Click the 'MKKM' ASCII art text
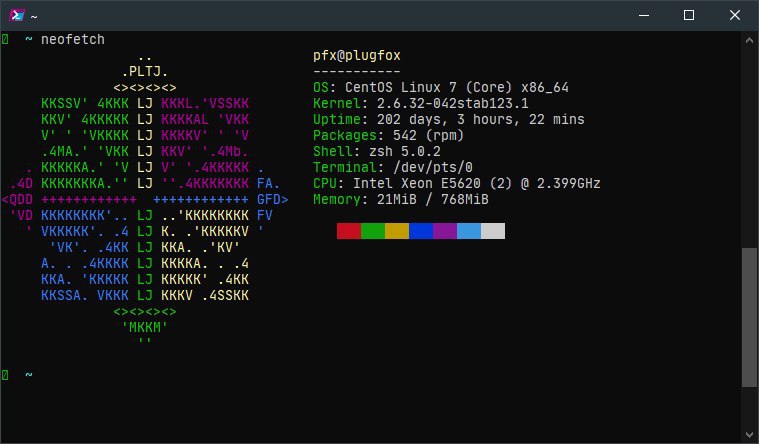The height and width of the screenshot is (444, 759). tap(145, 327)
